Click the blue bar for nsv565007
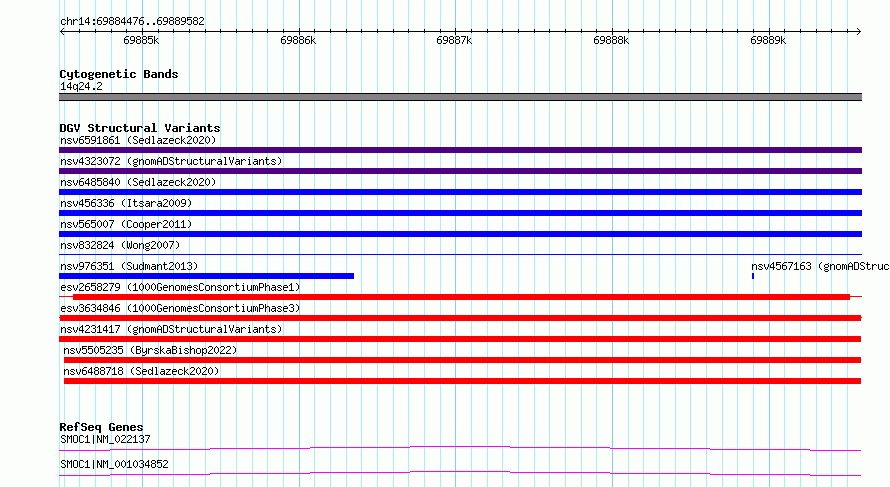This screenshot has height=487, width=890. (x=460, y=234)
